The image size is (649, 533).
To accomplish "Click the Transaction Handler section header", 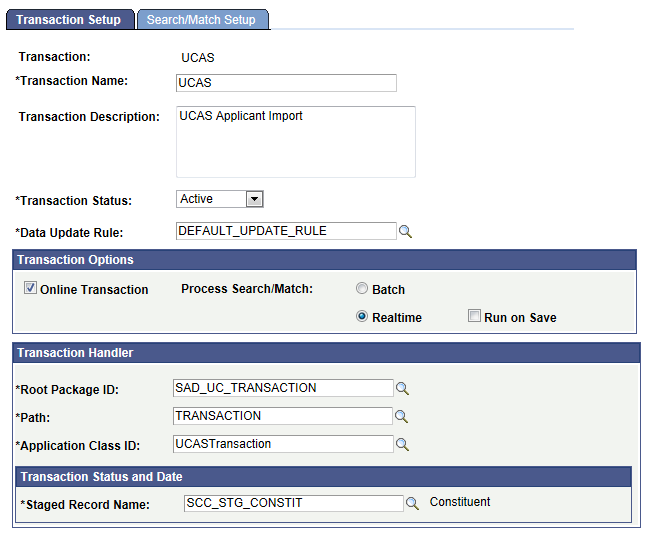I will [326, 352].
